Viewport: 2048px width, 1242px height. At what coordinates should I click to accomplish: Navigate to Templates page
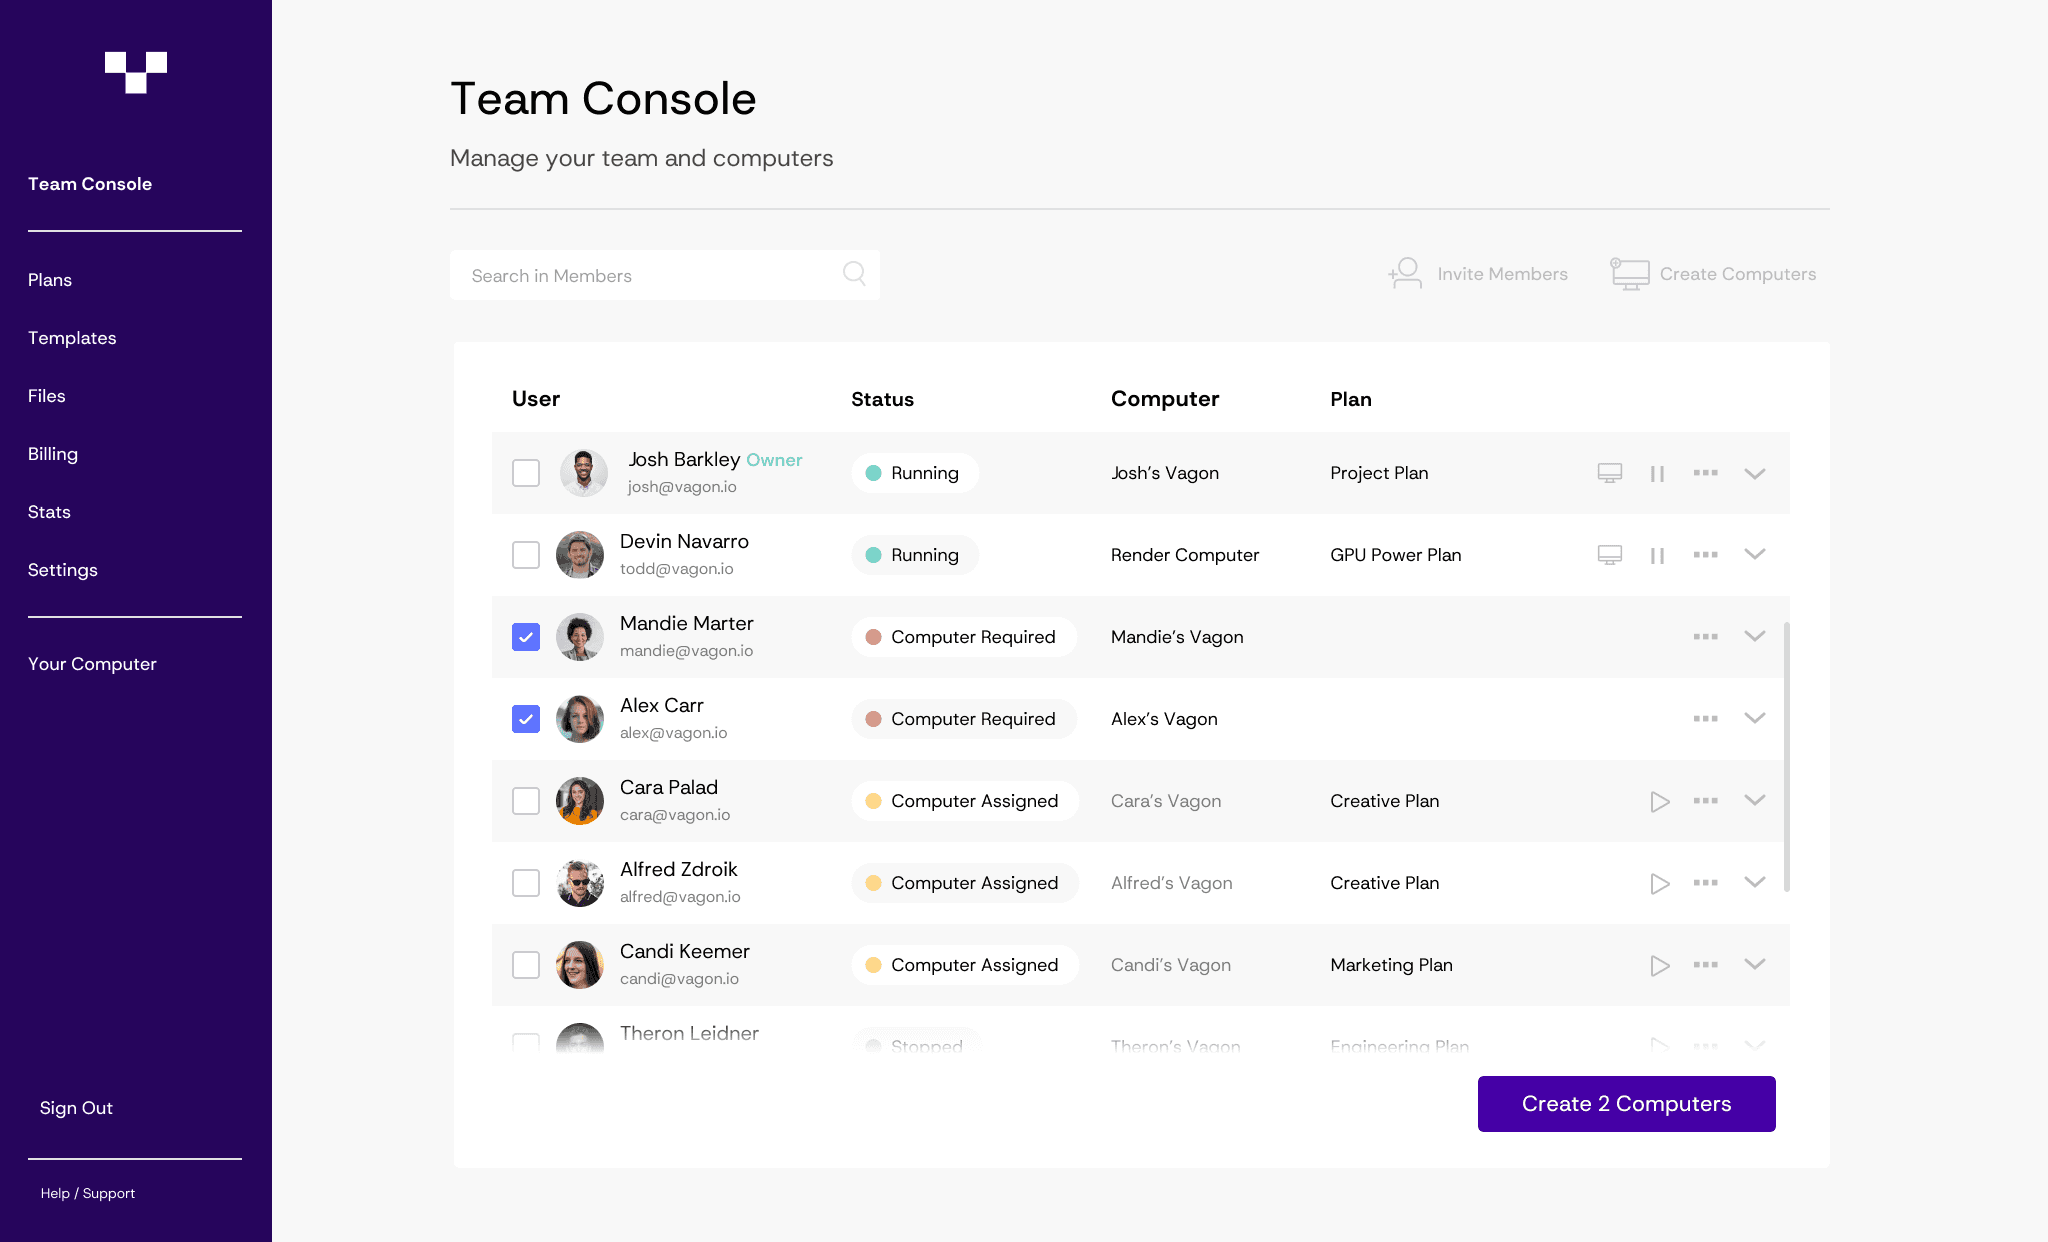(x=71, y=337)
